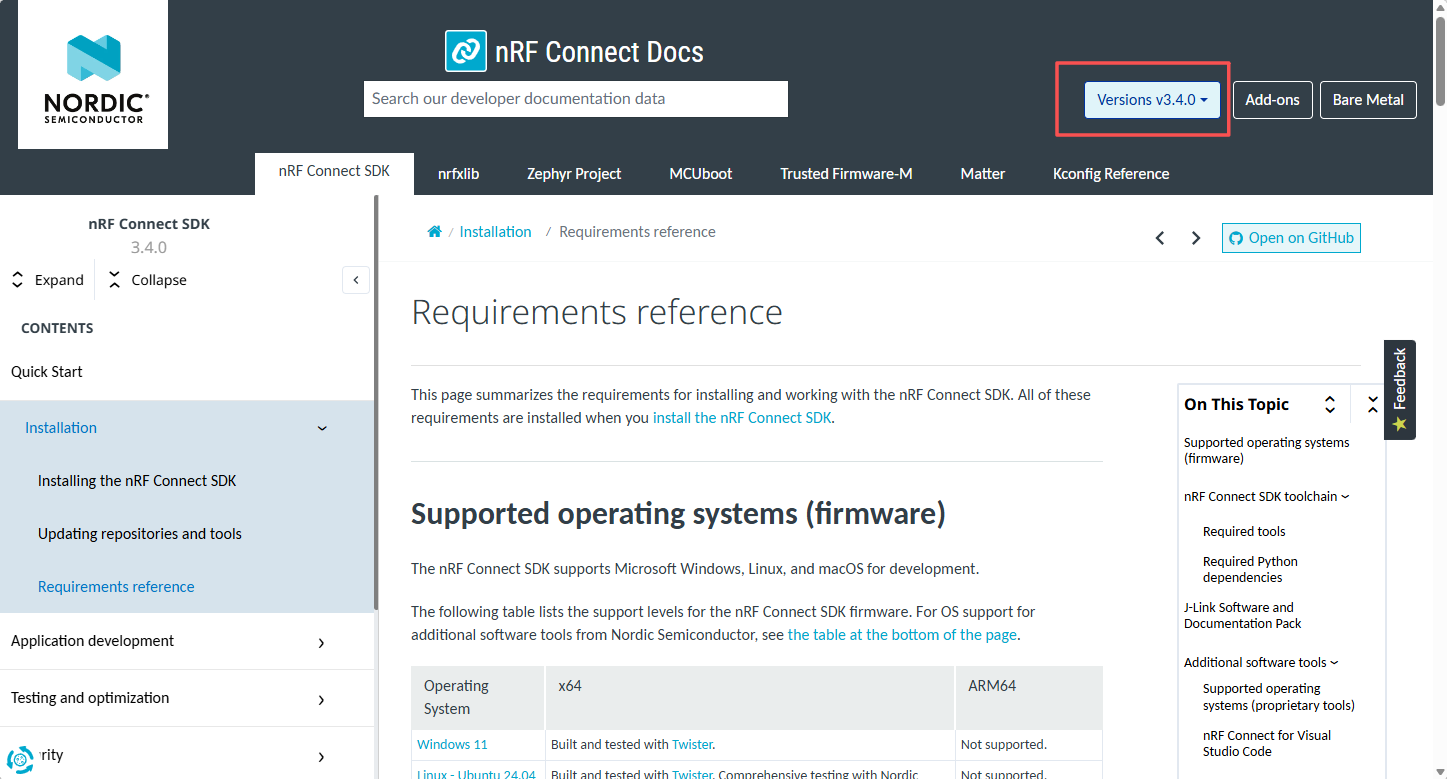Collapse the Installation section chevron

[322, 428]
